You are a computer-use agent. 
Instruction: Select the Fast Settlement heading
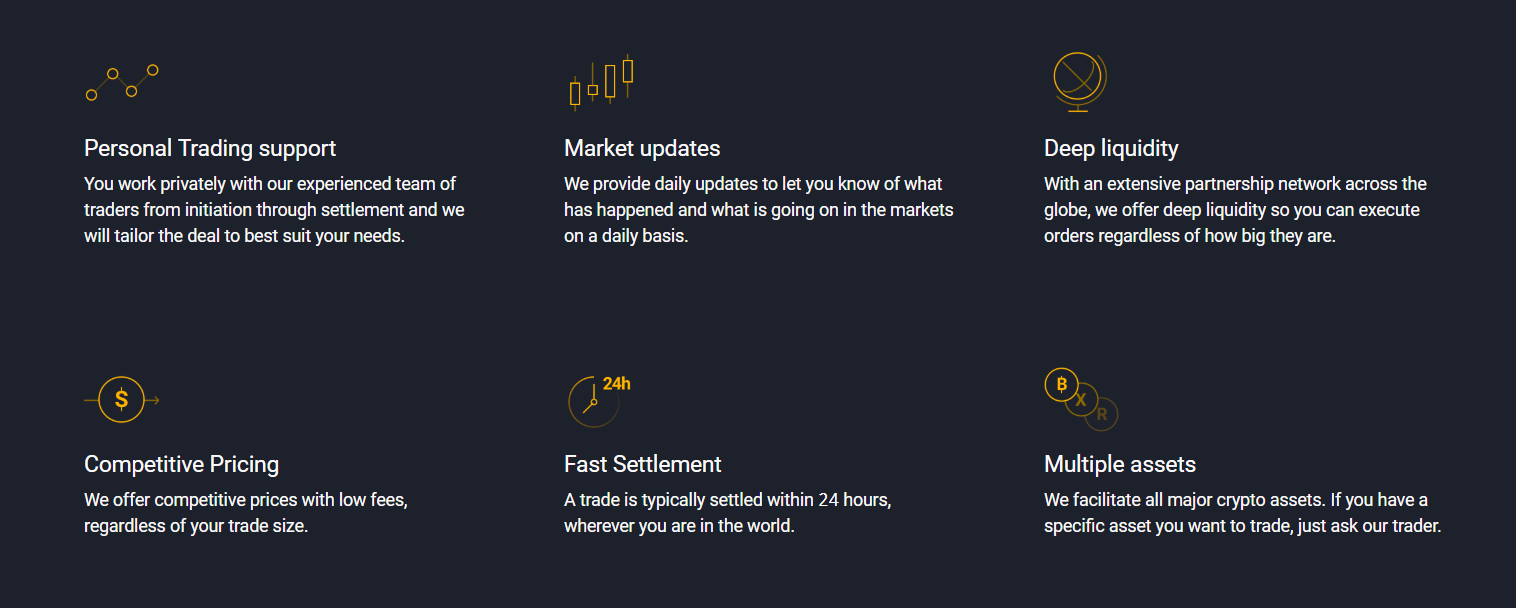coord(643,464)
